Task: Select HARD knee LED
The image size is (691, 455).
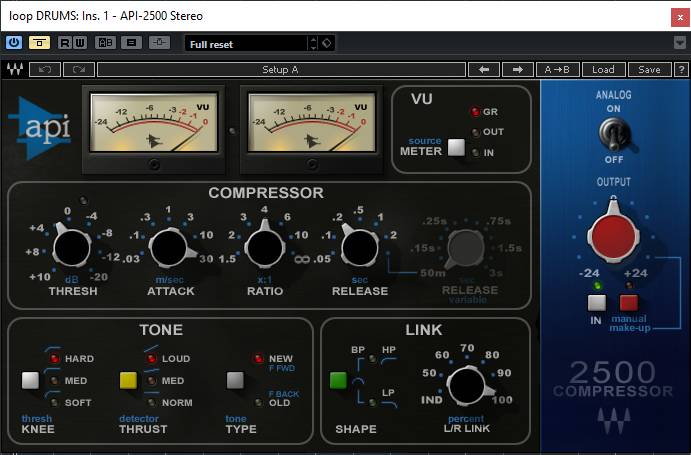Action: 54,358
